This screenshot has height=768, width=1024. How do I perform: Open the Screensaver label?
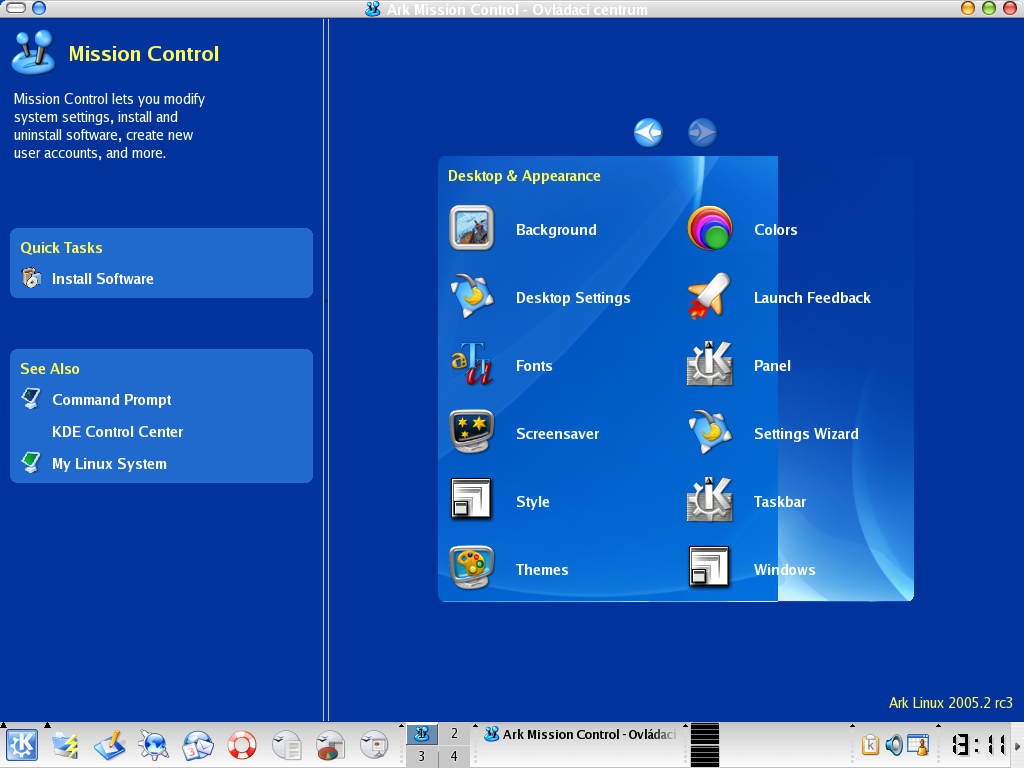click(558, 434)
